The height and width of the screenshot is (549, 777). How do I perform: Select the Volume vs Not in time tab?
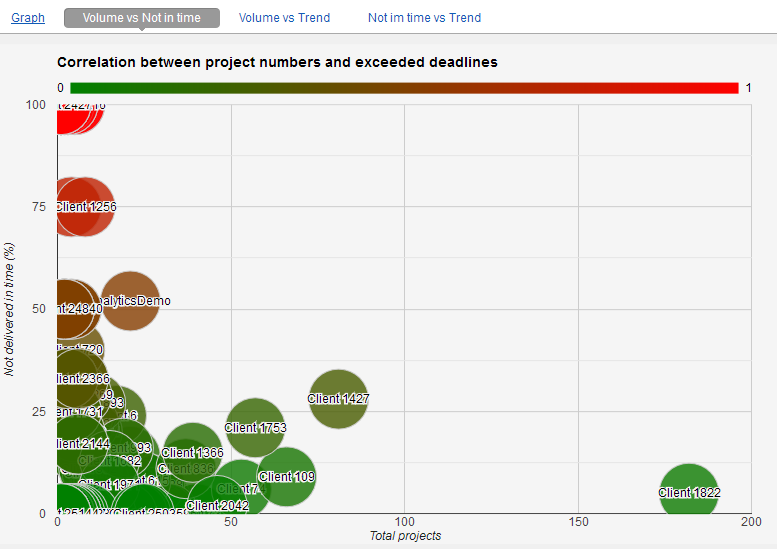(x=141, y=17)
